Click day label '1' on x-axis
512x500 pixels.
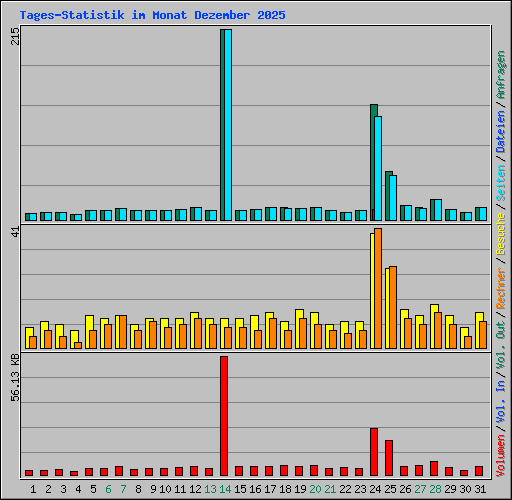(x=33, y=489)
